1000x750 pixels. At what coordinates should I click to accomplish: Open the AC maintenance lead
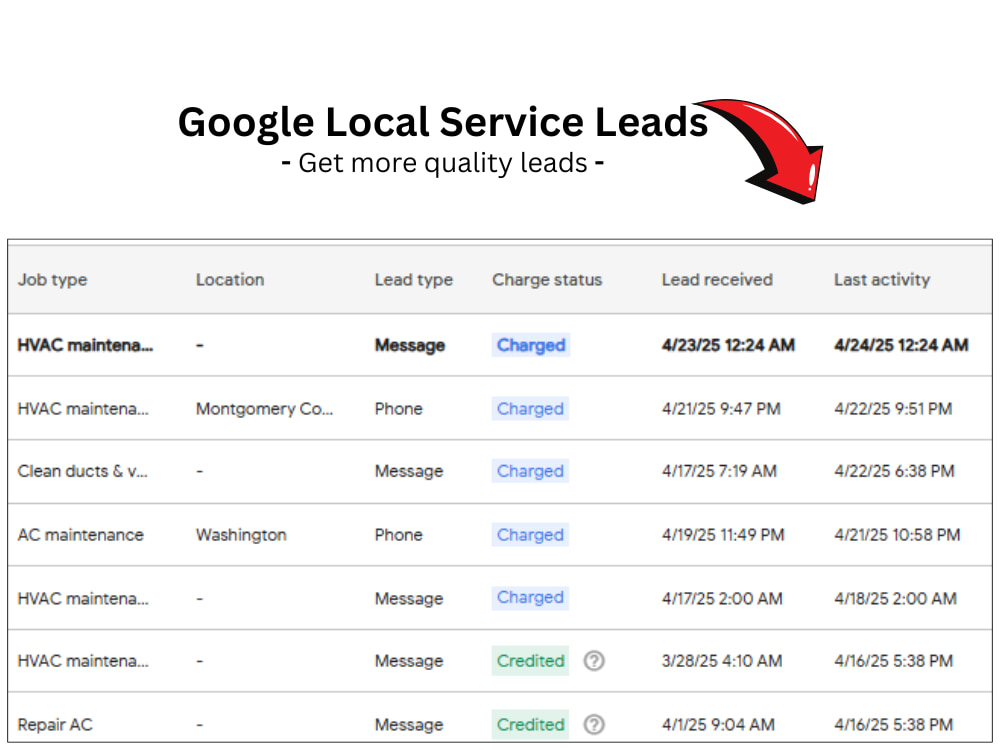(80, 535)
